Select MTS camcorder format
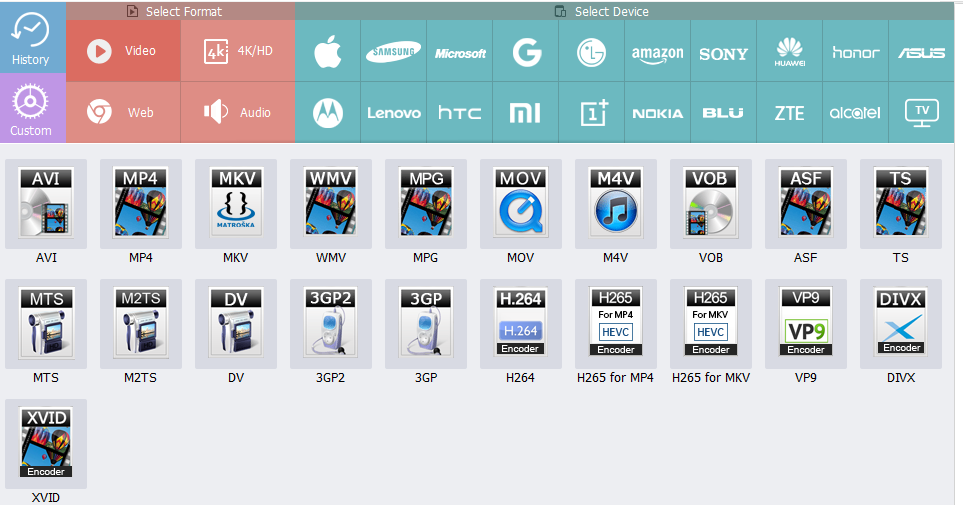Screen dimensions: 963x505 coord(46,324)
